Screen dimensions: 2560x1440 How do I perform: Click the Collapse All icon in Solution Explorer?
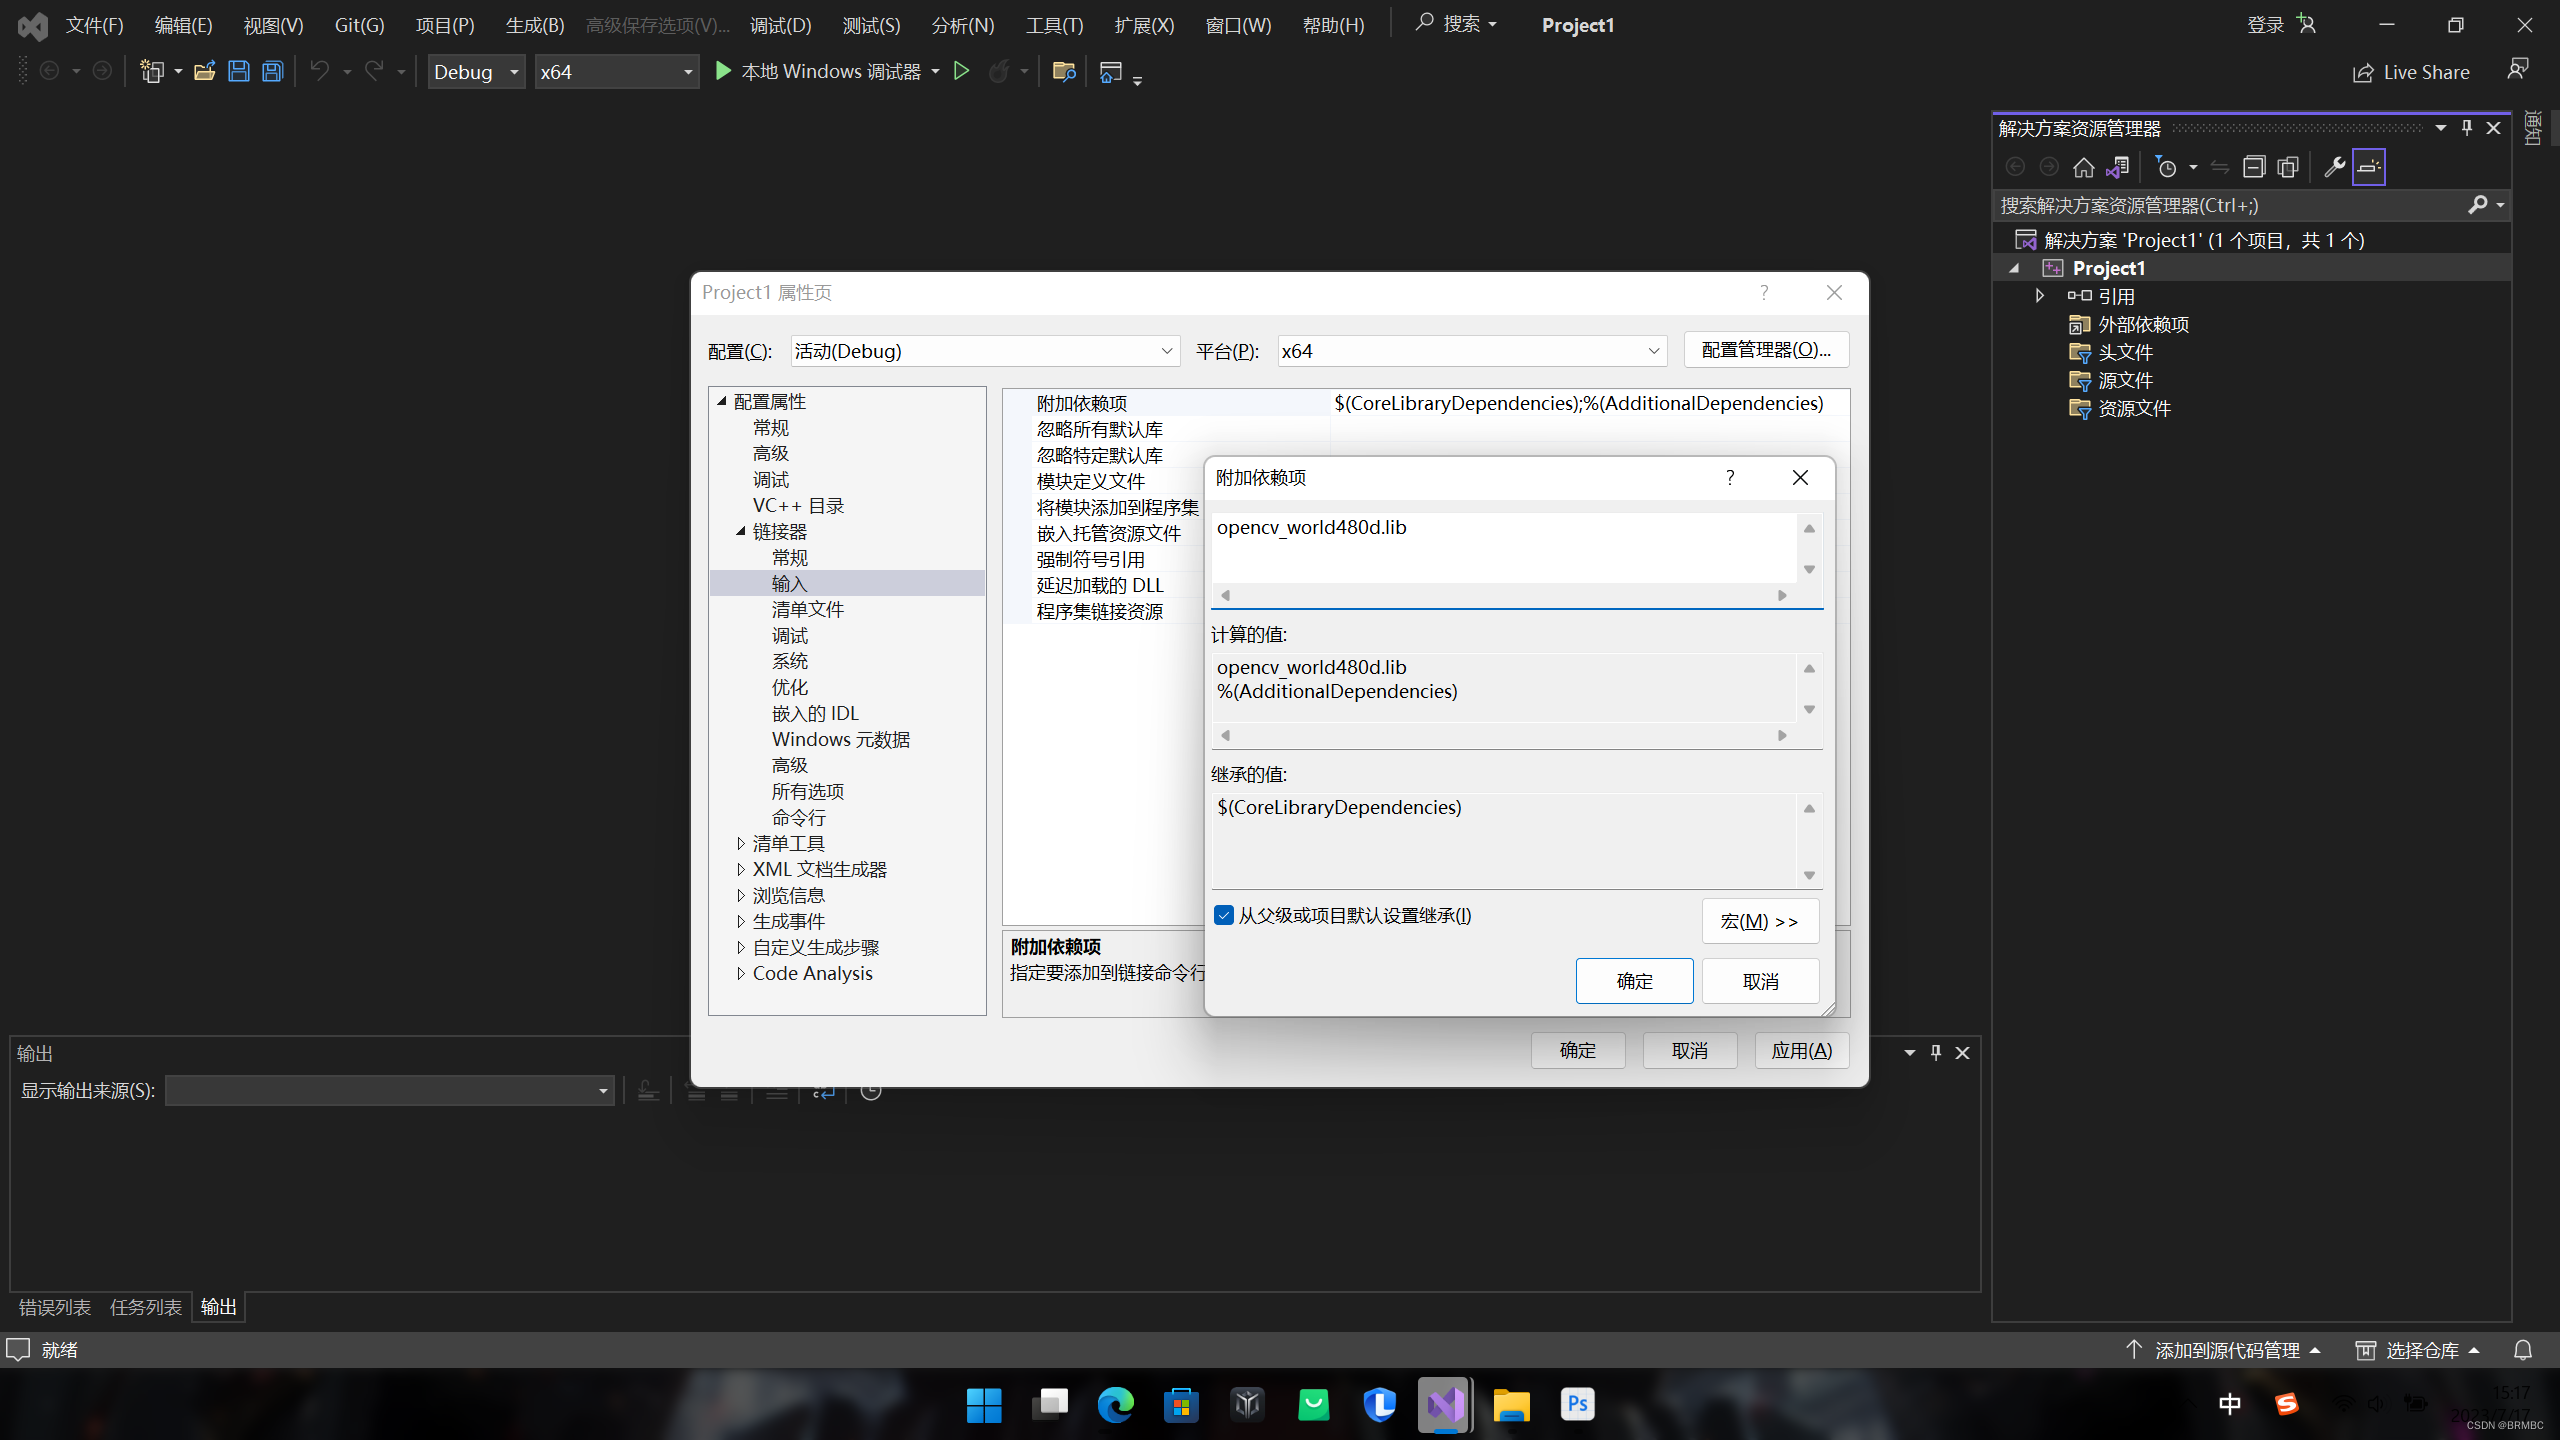coord(2253,167)
